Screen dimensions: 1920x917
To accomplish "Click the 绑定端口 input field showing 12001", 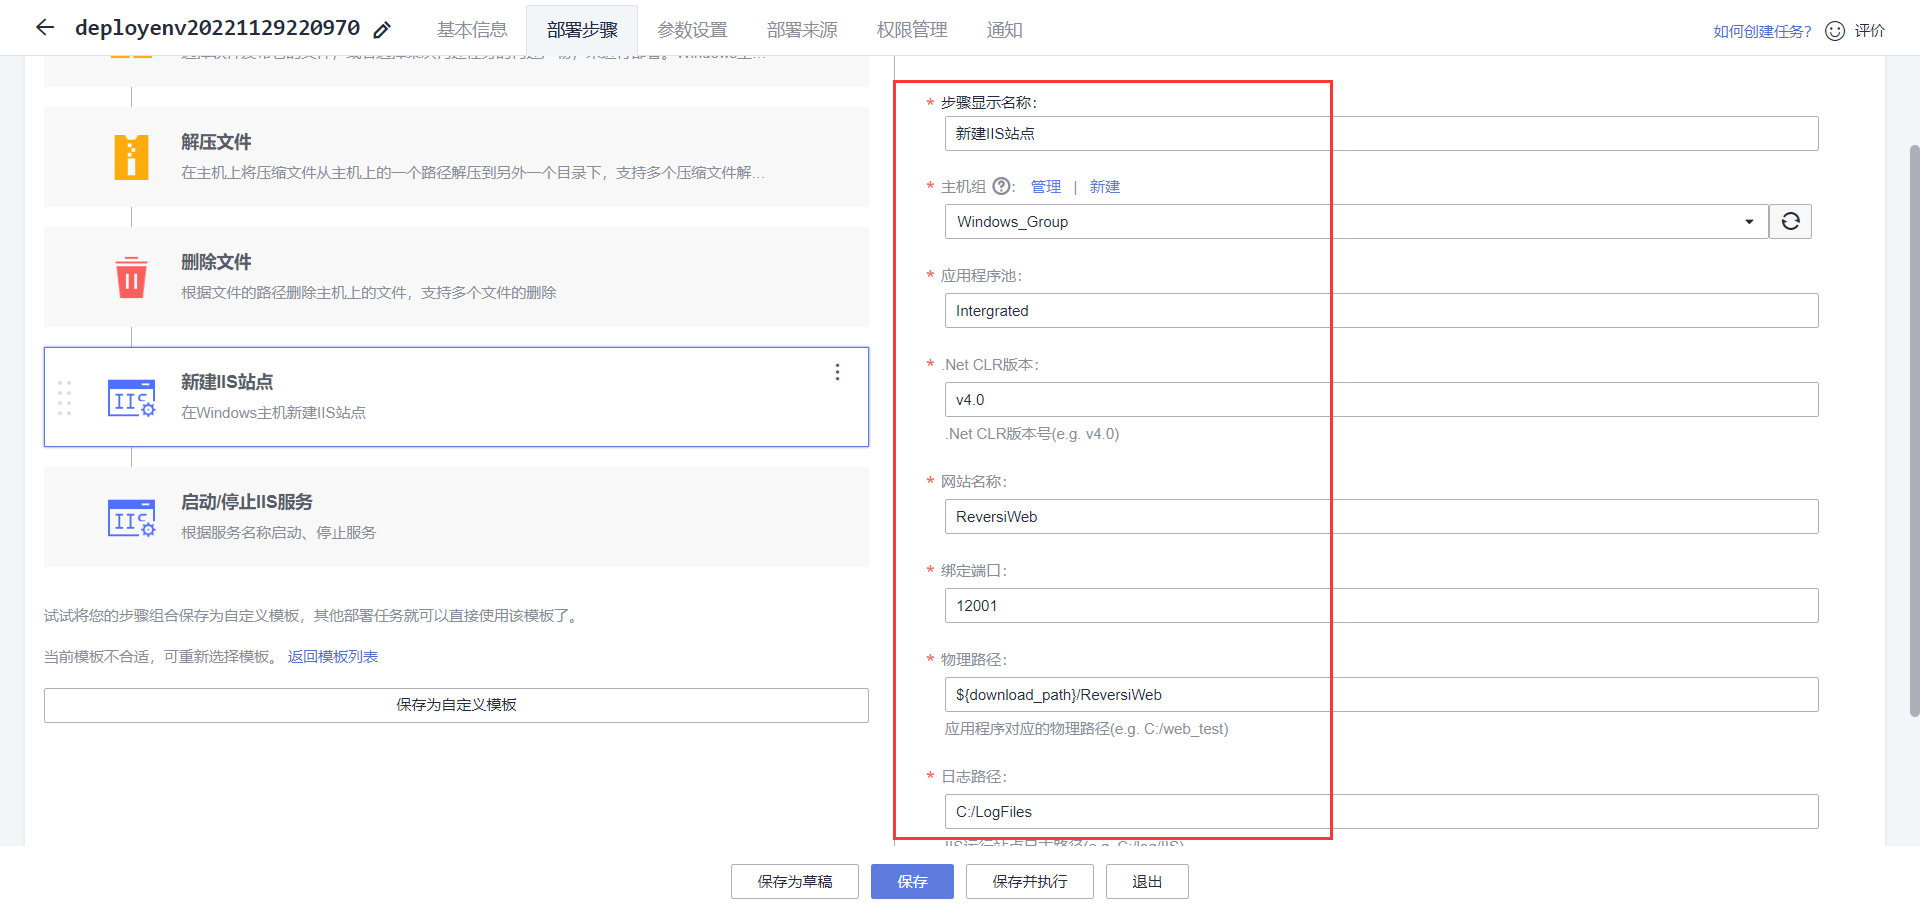I will point(1382,605).
